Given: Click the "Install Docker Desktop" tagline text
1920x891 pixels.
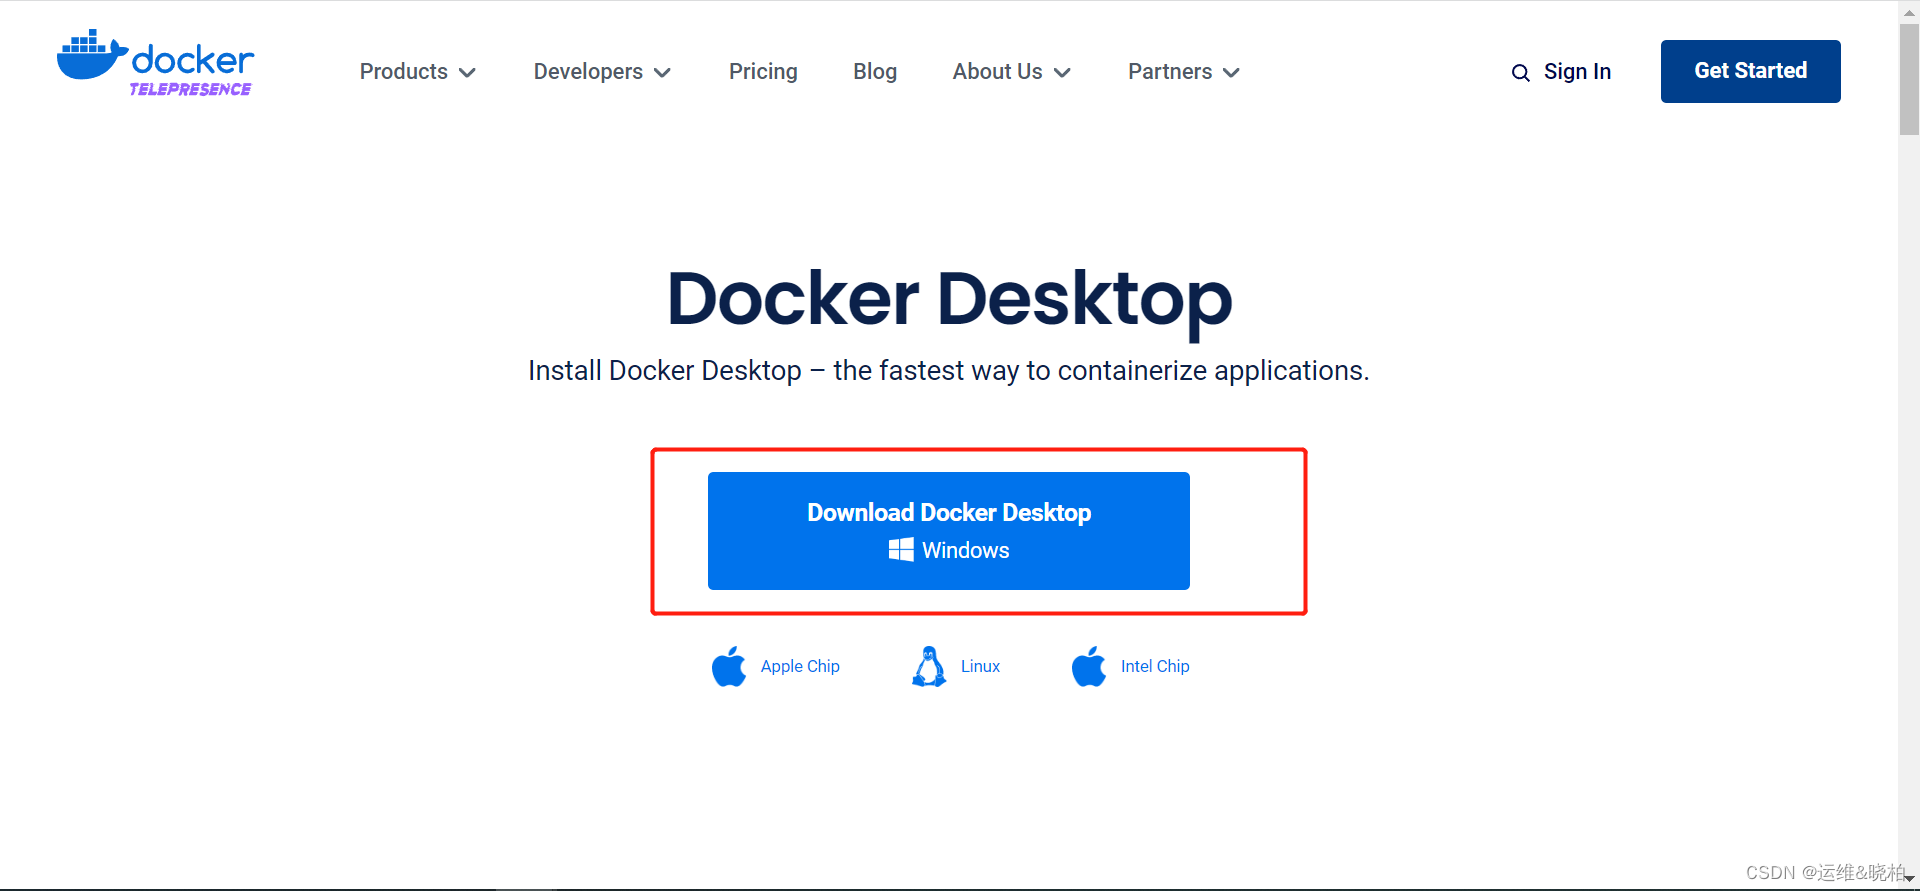Looking at the screenshot, I should point(949,371).
